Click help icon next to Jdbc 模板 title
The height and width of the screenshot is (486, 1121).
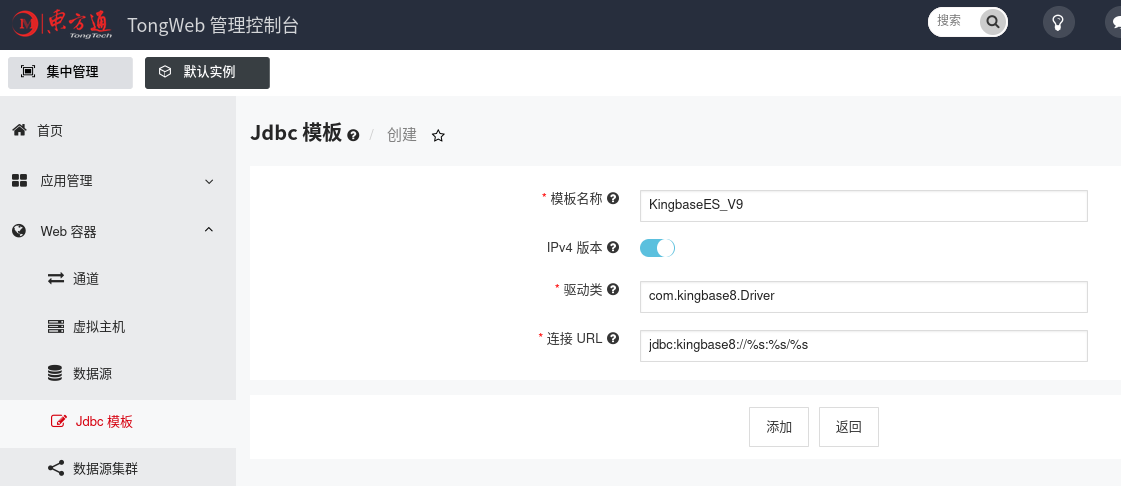353,134
